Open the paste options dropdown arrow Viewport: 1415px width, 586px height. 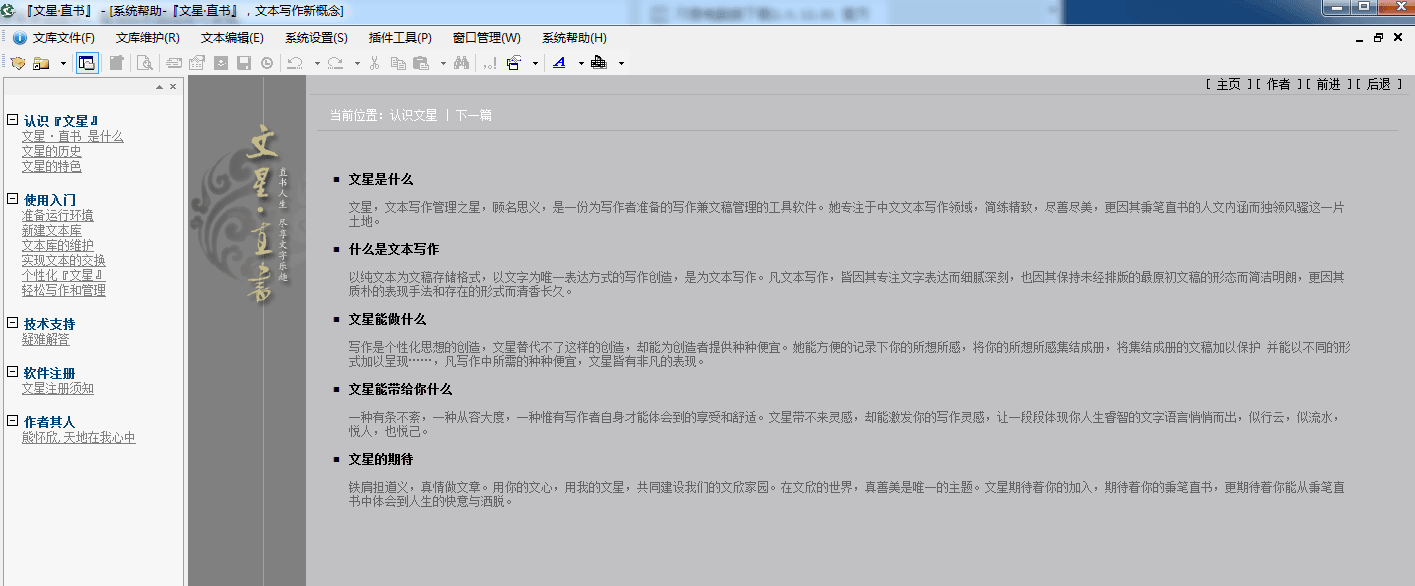443,63
